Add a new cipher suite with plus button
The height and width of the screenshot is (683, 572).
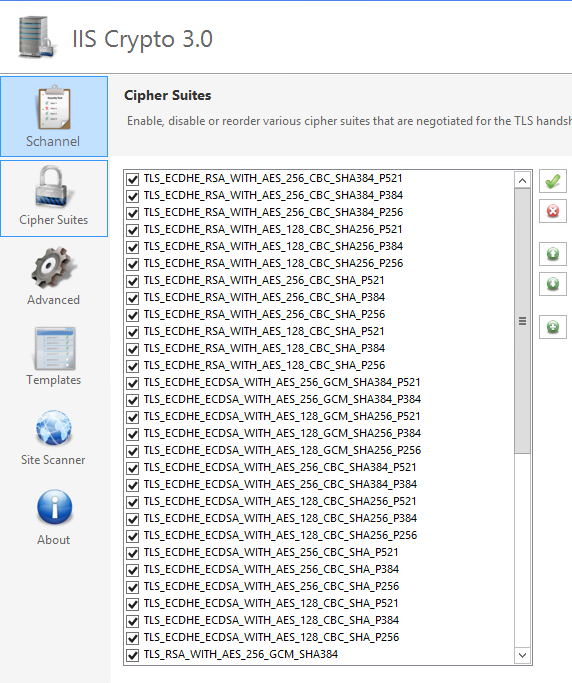tap(553, 327)
